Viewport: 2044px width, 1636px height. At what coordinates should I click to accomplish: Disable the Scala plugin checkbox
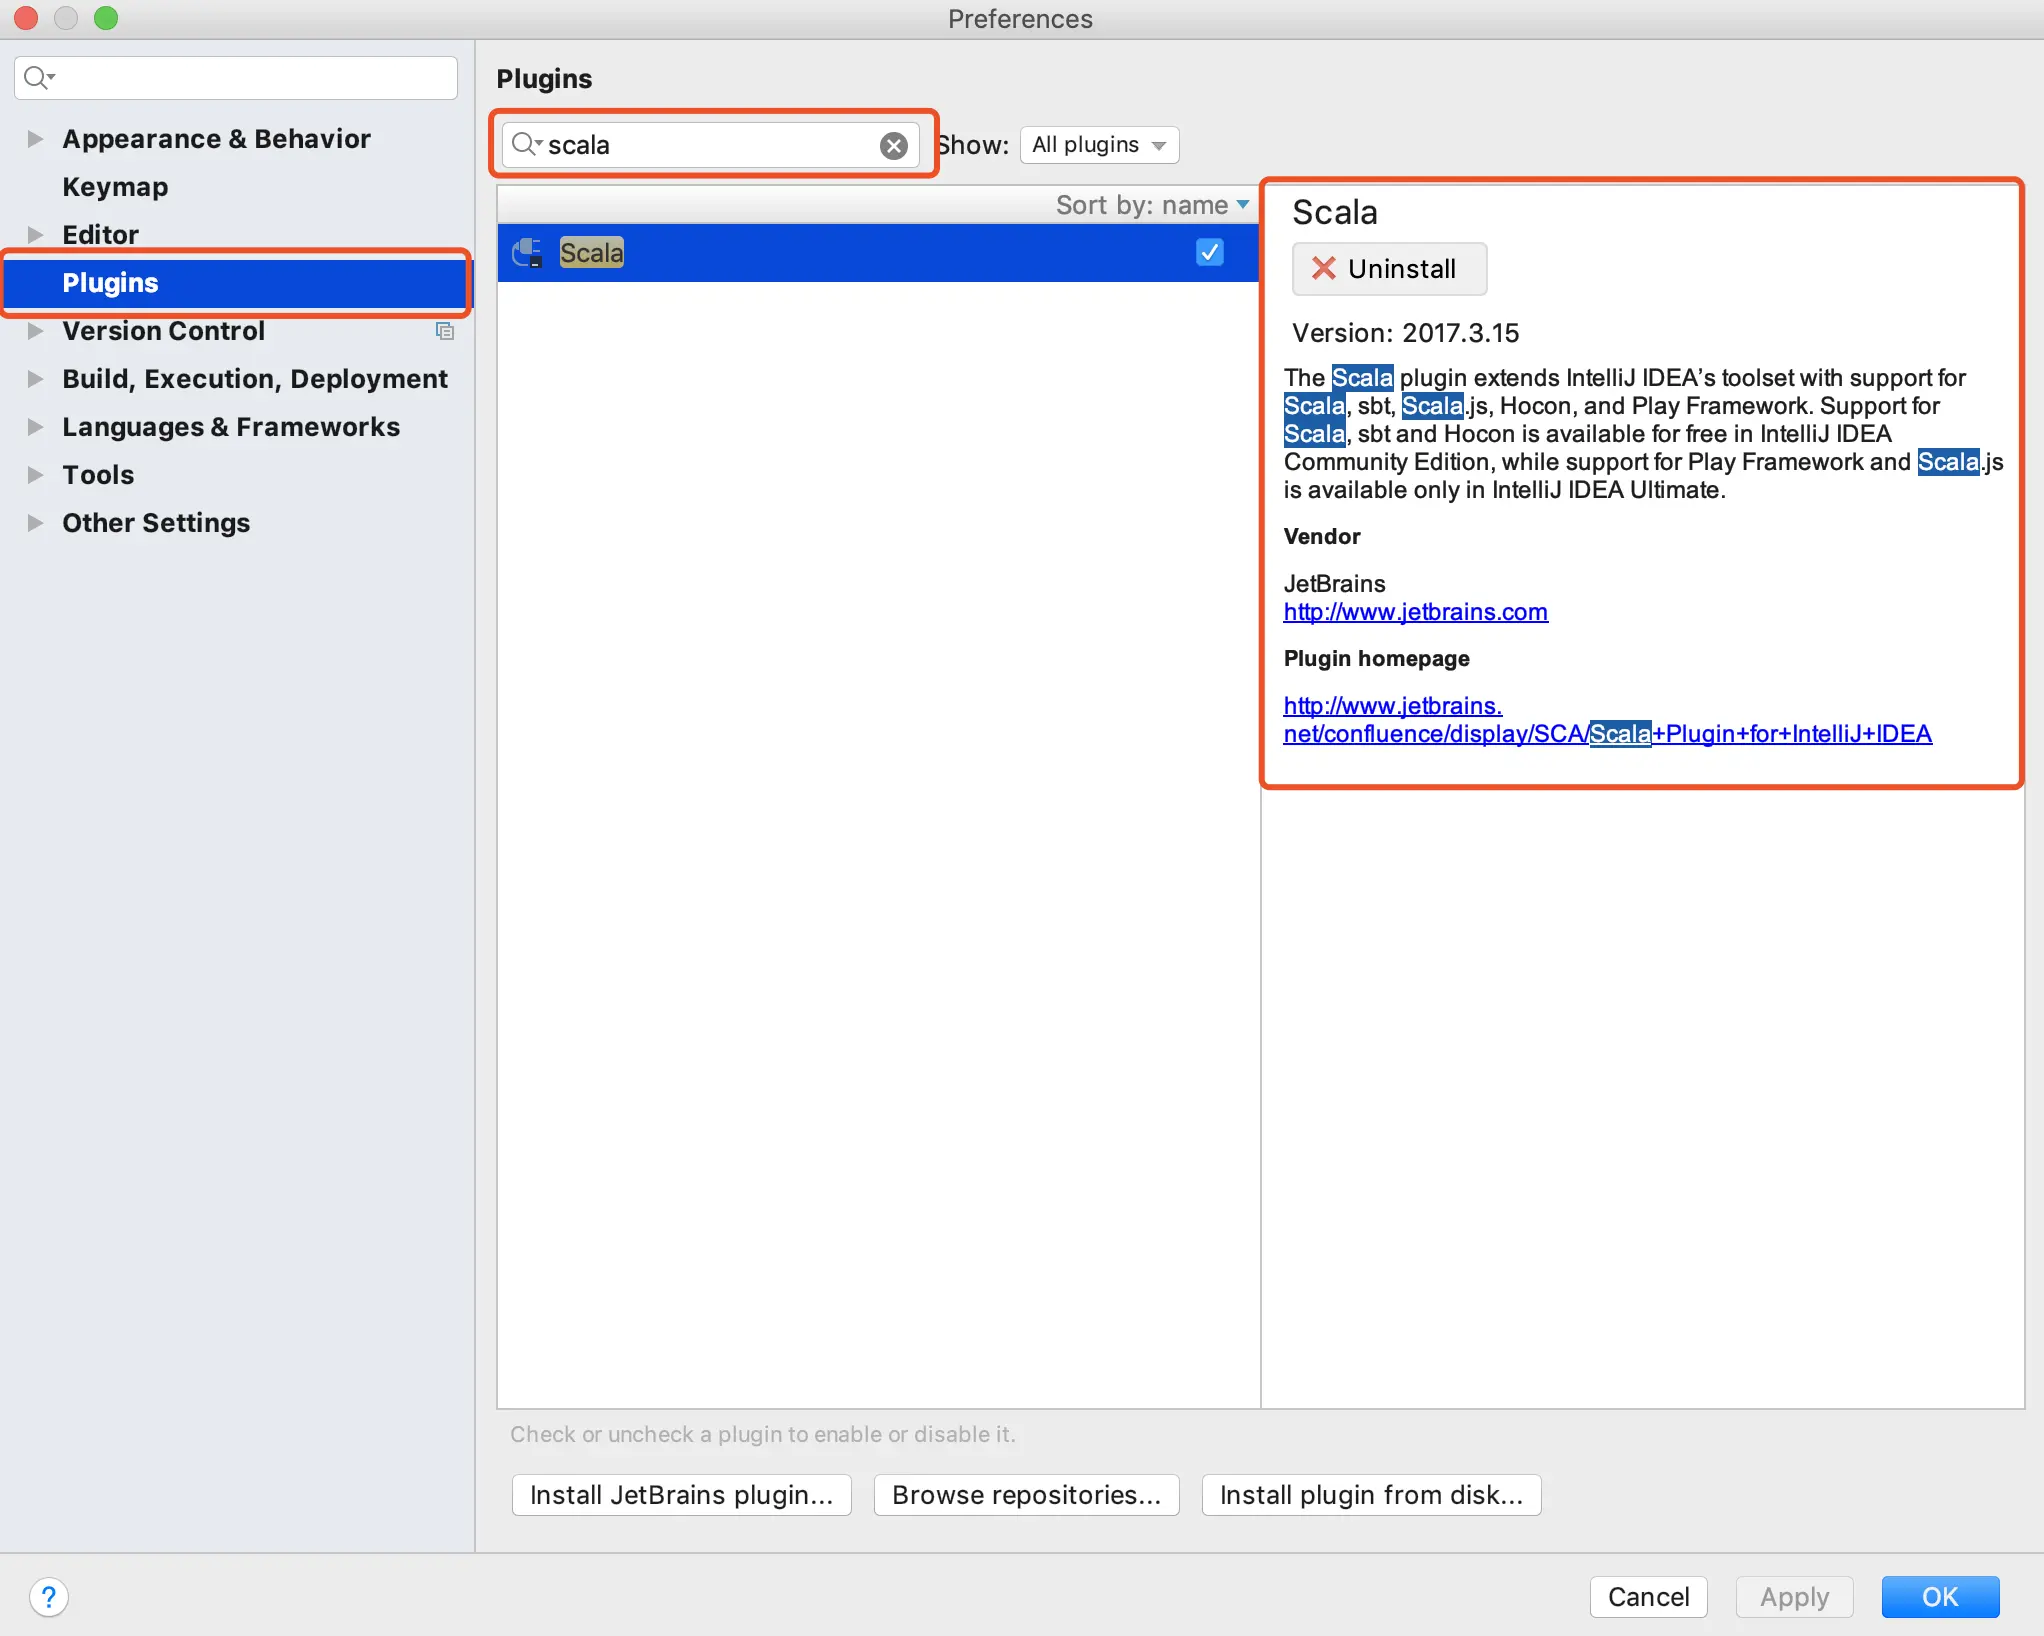click(1209, 253)
